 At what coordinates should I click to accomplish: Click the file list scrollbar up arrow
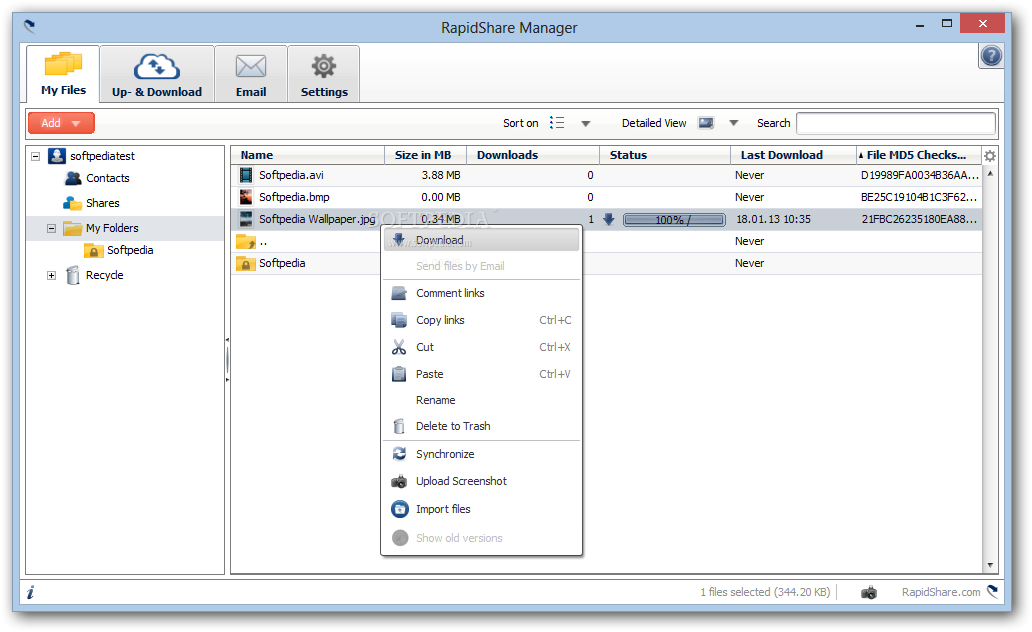(x=990, y=173)
